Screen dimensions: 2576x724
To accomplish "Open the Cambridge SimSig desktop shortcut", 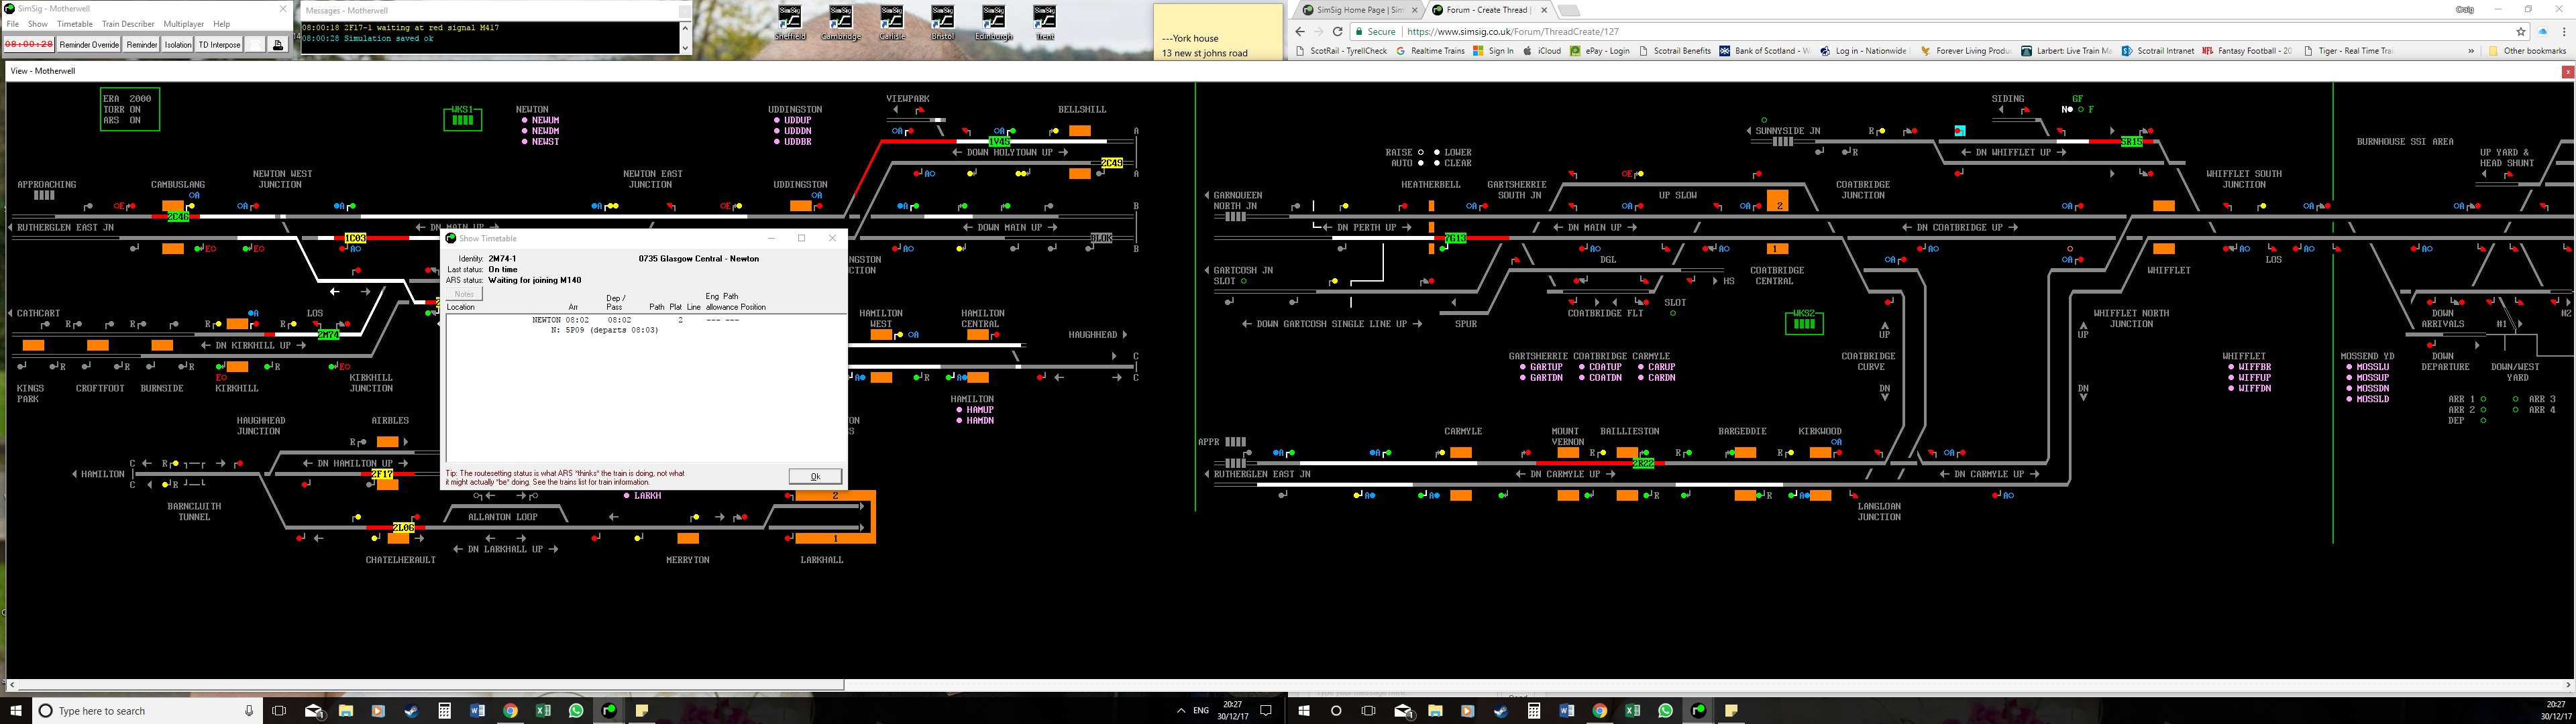I will pos(841,22).
